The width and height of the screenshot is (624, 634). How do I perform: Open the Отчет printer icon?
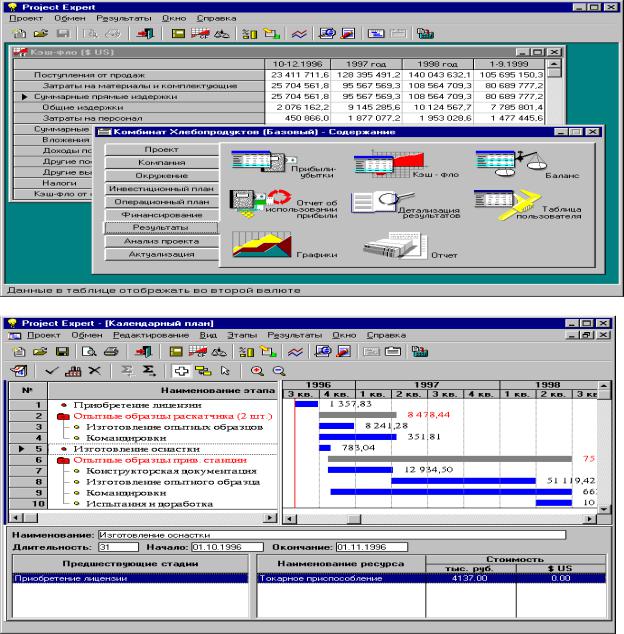pos(395,245)
